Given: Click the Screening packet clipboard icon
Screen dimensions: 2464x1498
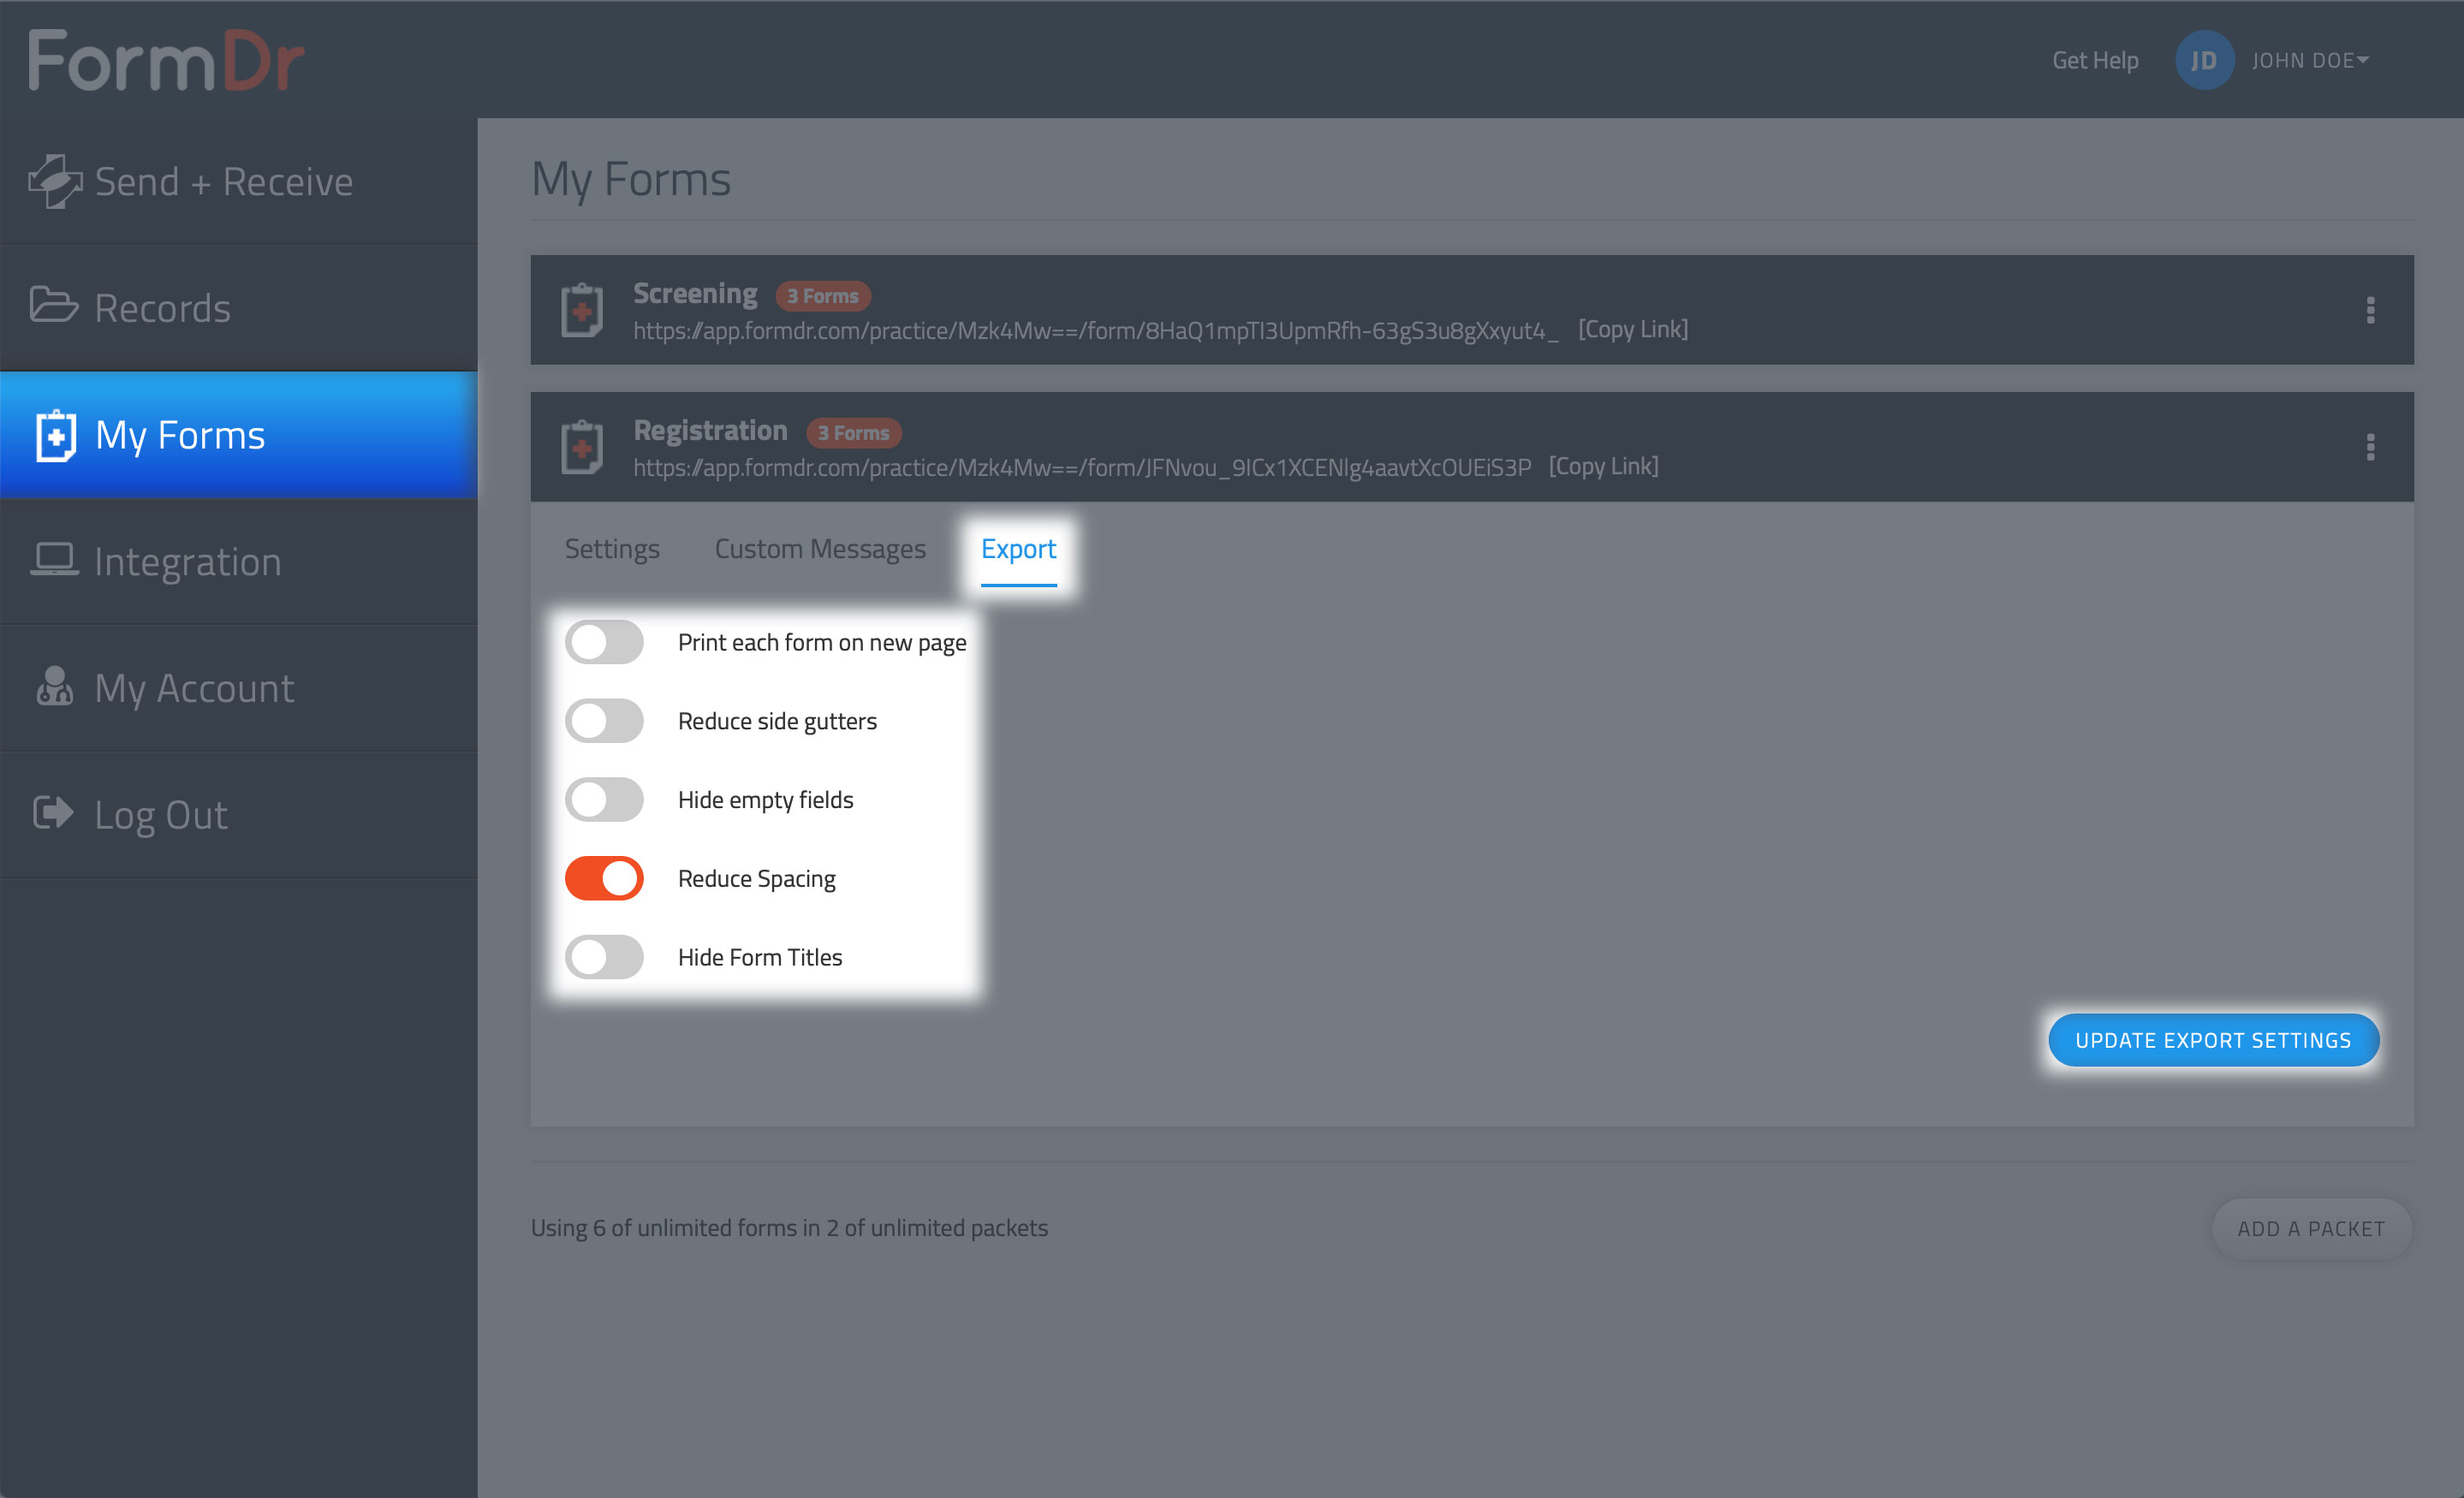Looking at the screenshot, I should tap(582, 311).
